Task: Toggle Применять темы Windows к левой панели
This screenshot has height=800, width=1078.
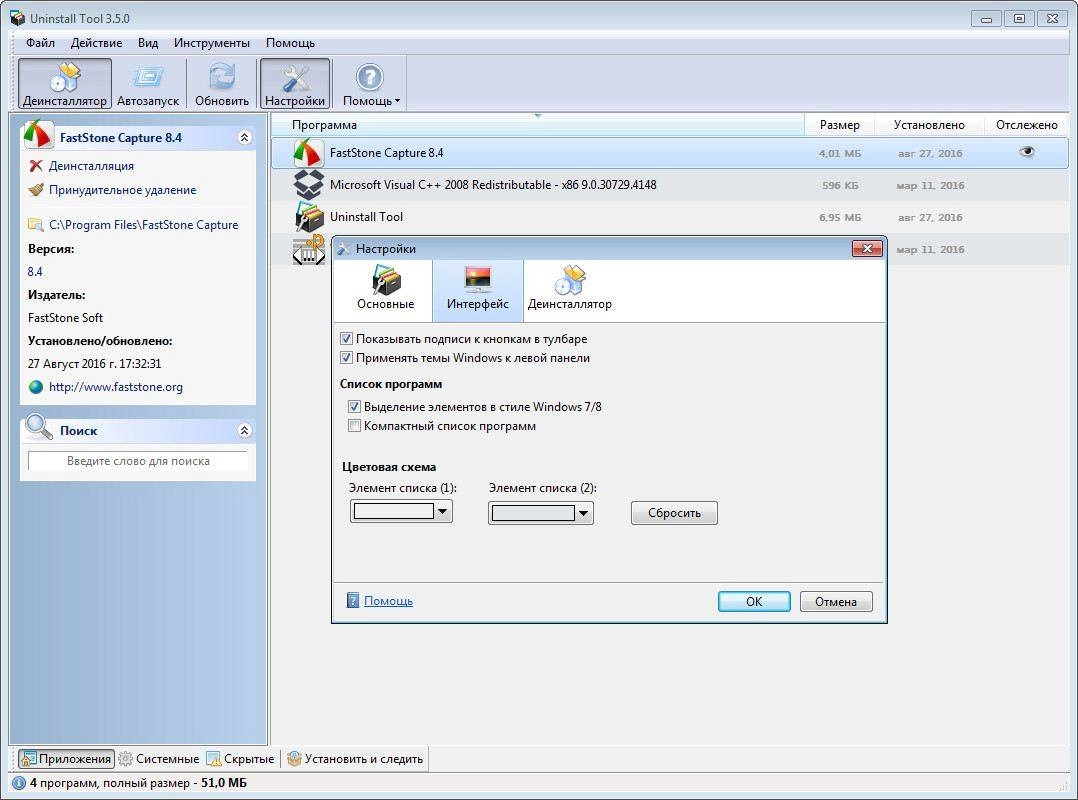Action: point(346,358)
